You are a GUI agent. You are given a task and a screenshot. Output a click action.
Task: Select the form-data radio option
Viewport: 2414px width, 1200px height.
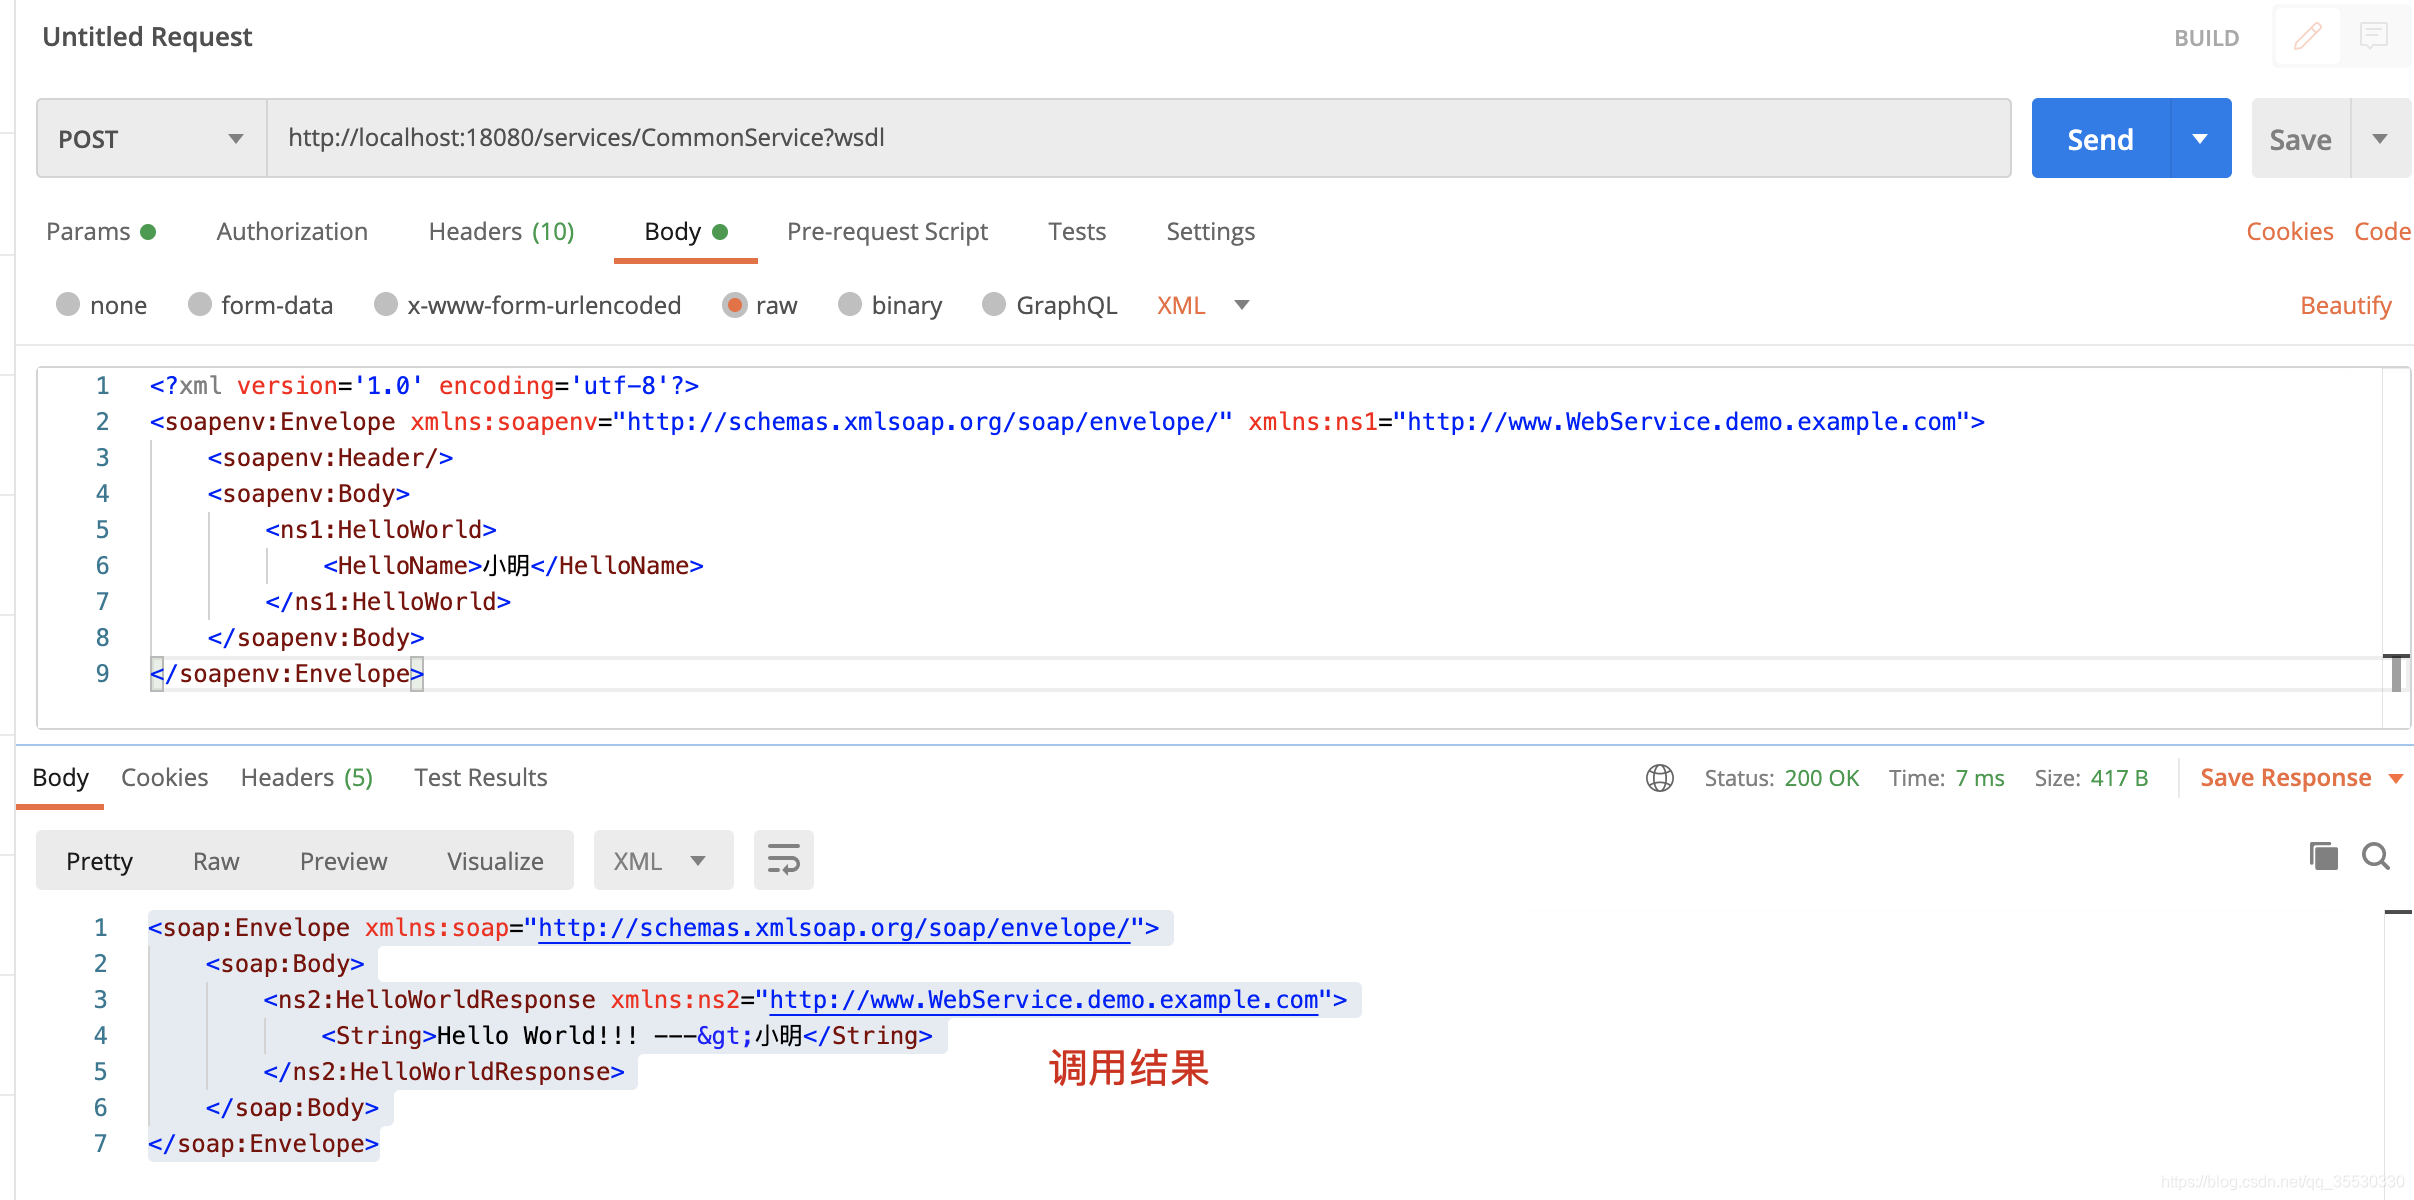click(200, 305)
